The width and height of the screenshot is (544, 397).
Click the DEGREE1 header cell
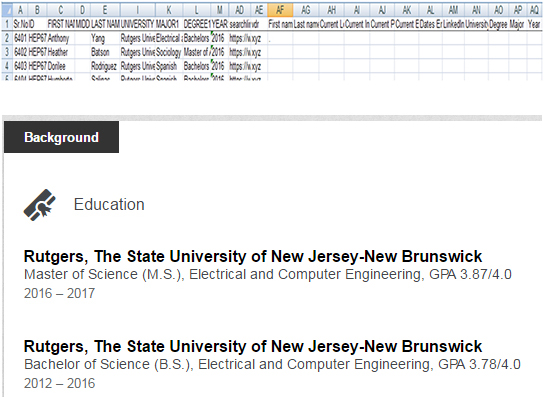coord(197,24)
